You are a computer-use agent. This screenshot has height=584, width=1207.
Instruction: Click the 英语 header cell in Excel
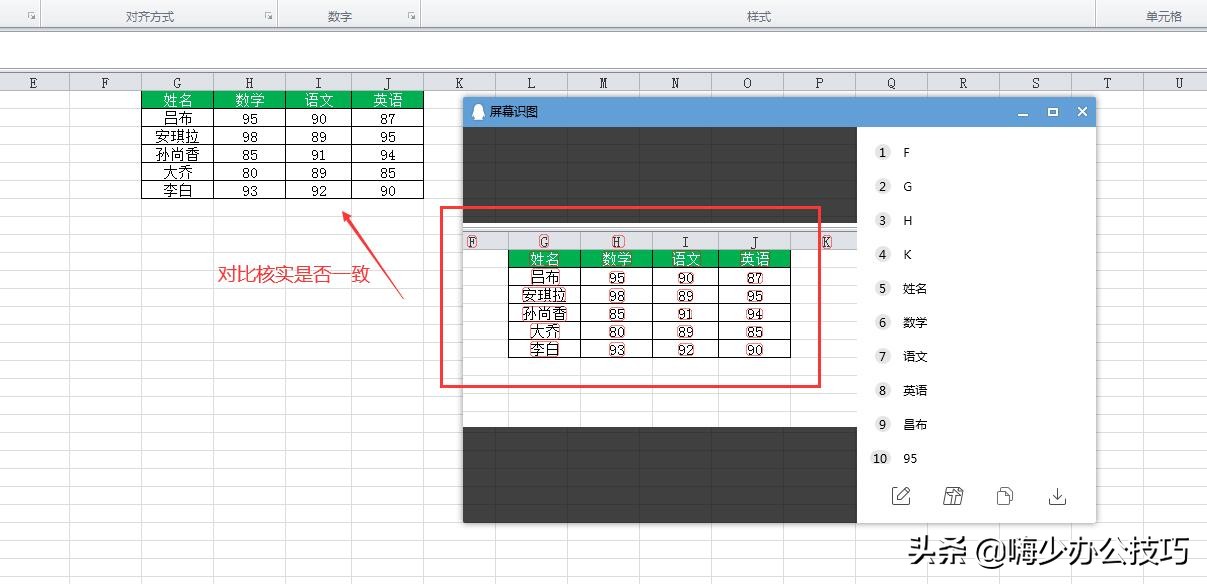coord(387,100)
